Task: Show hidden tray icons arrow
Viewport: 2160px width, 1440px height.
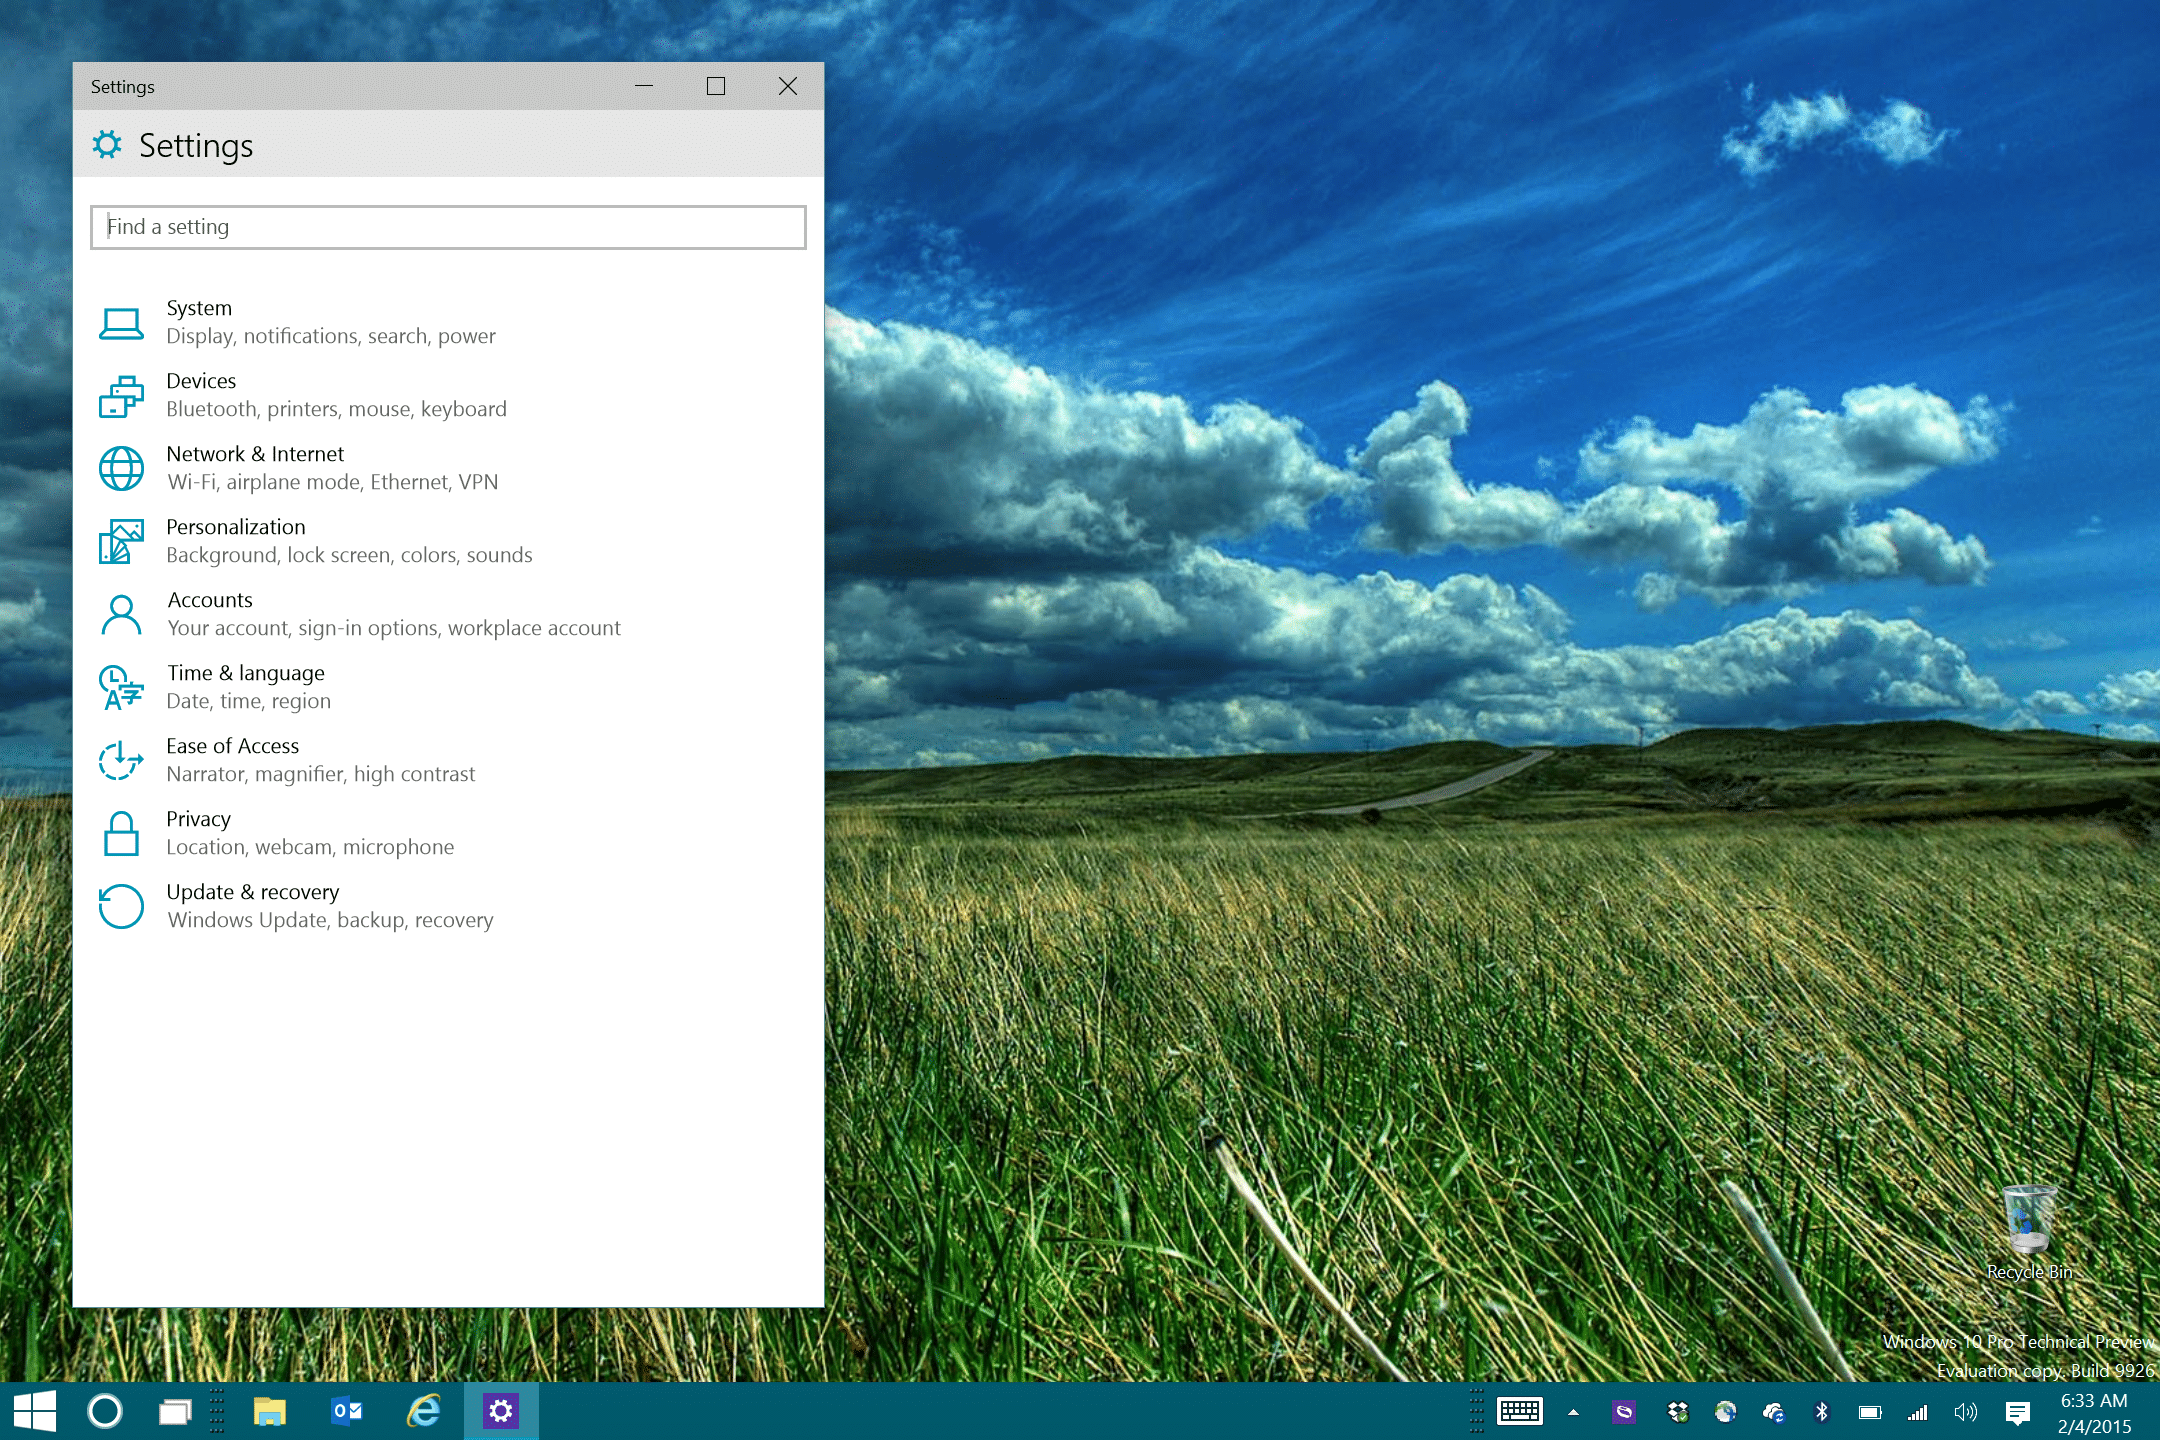Action: point(1573,1412)
